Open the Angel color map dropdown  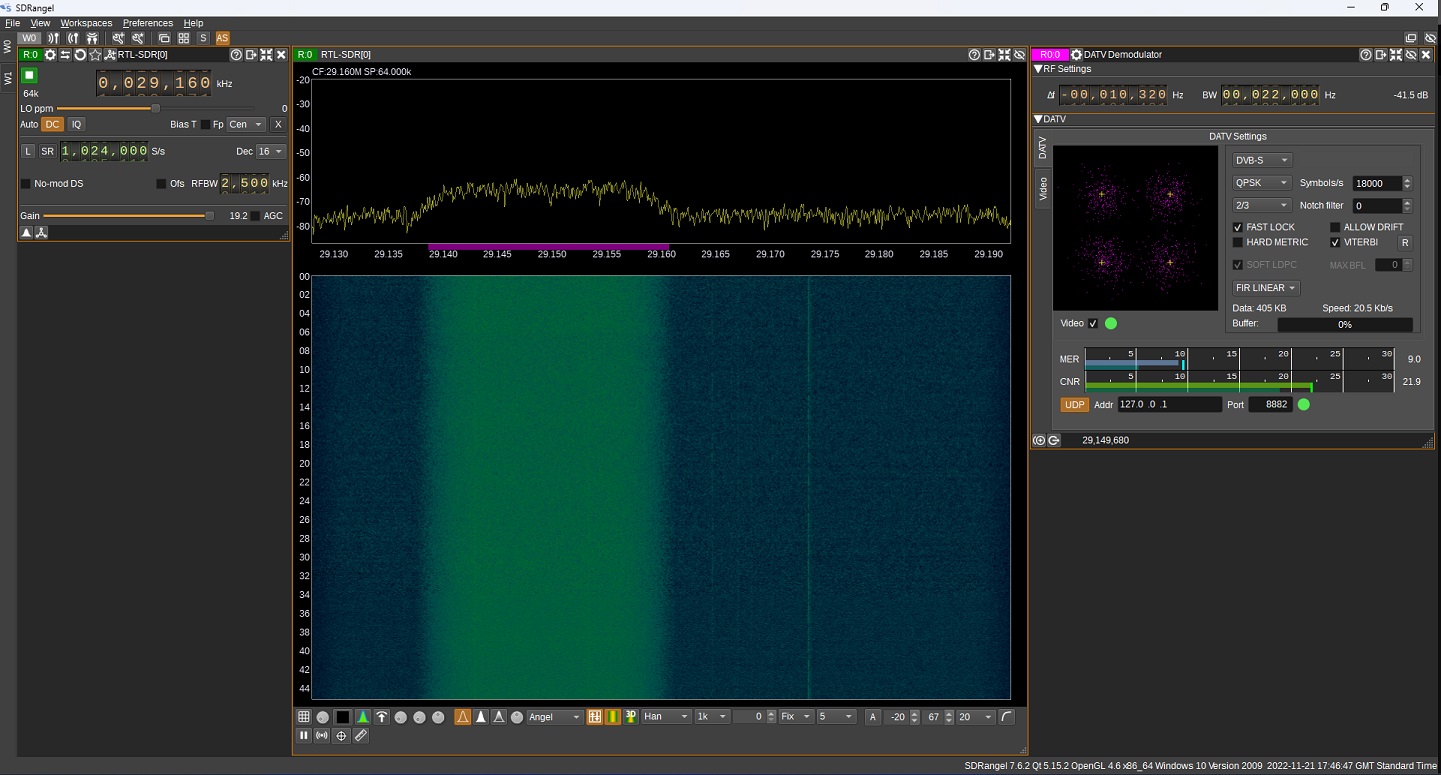coord(555,717)
